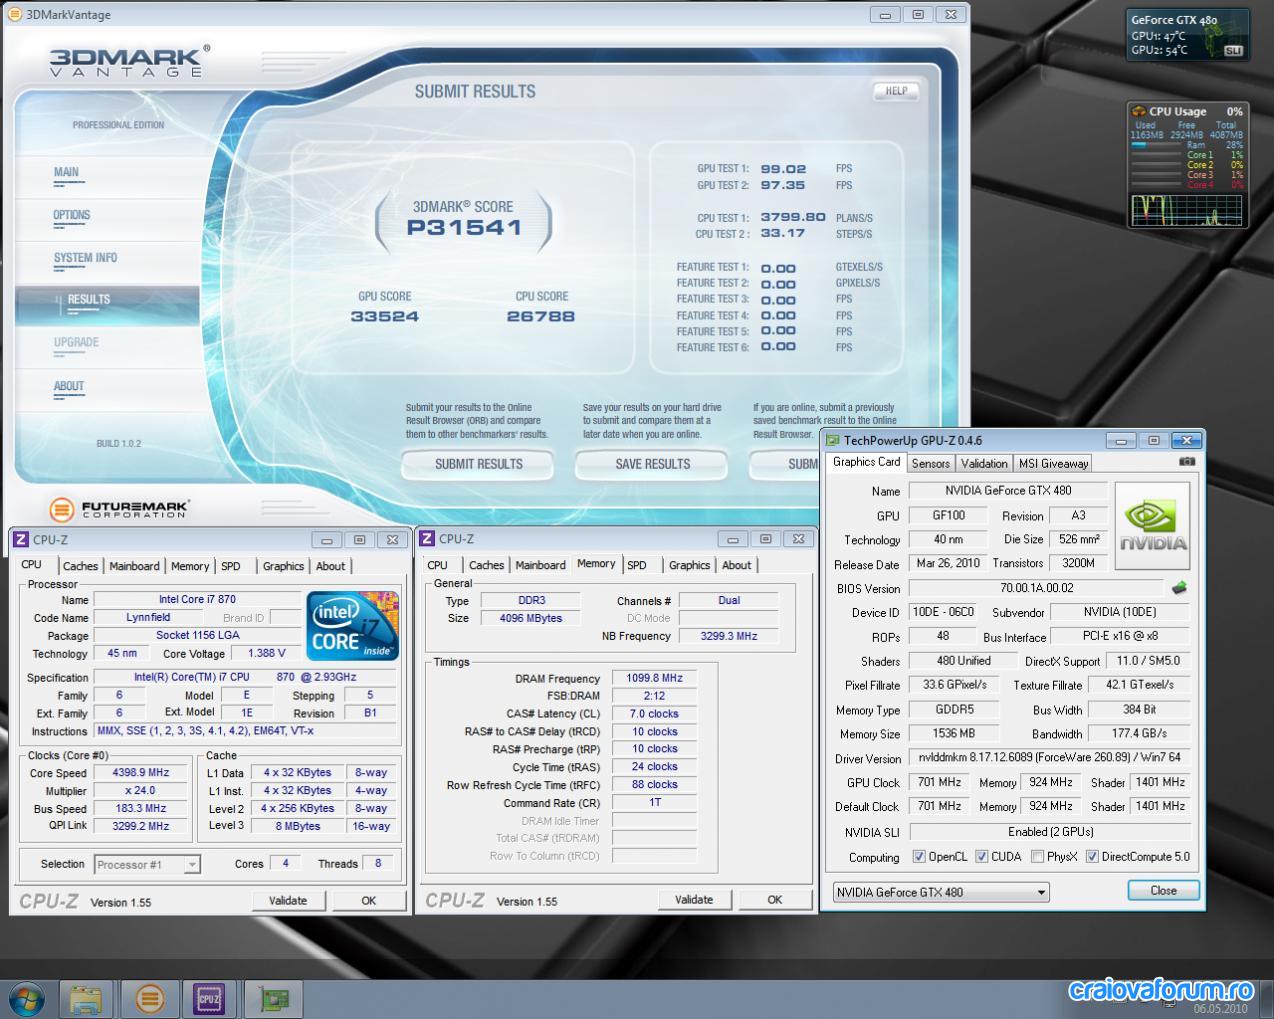1274x1019 pixels.
Task: Open the SPD tab in left CPU-Z
Action: point(231,566)
